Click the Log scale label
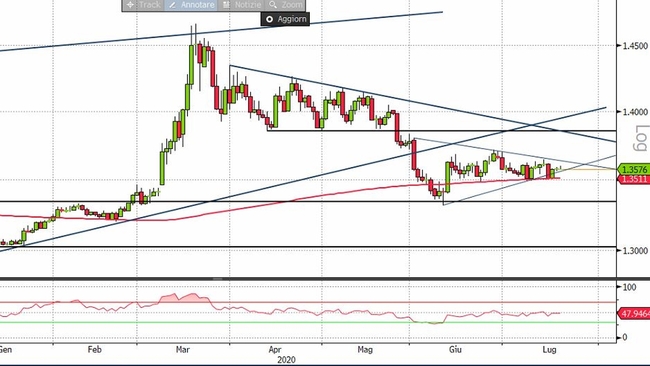650x366 pixels. [x=641, y=138]
